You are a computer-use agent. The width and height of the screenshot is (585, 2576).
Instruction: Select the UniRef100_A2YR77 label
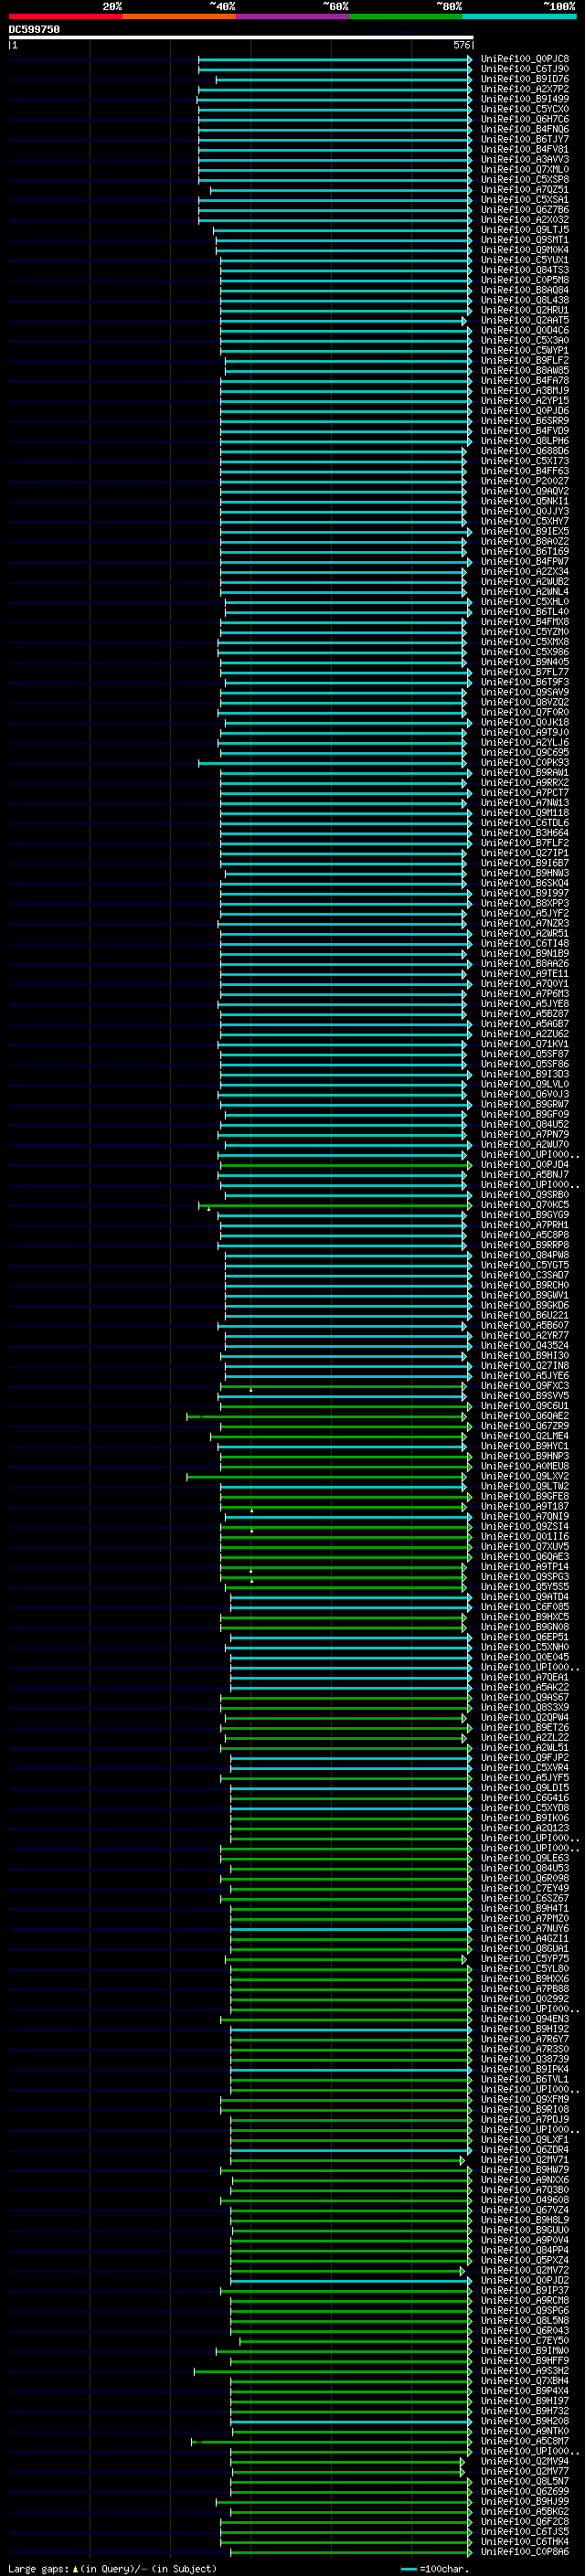(525, 1335)
